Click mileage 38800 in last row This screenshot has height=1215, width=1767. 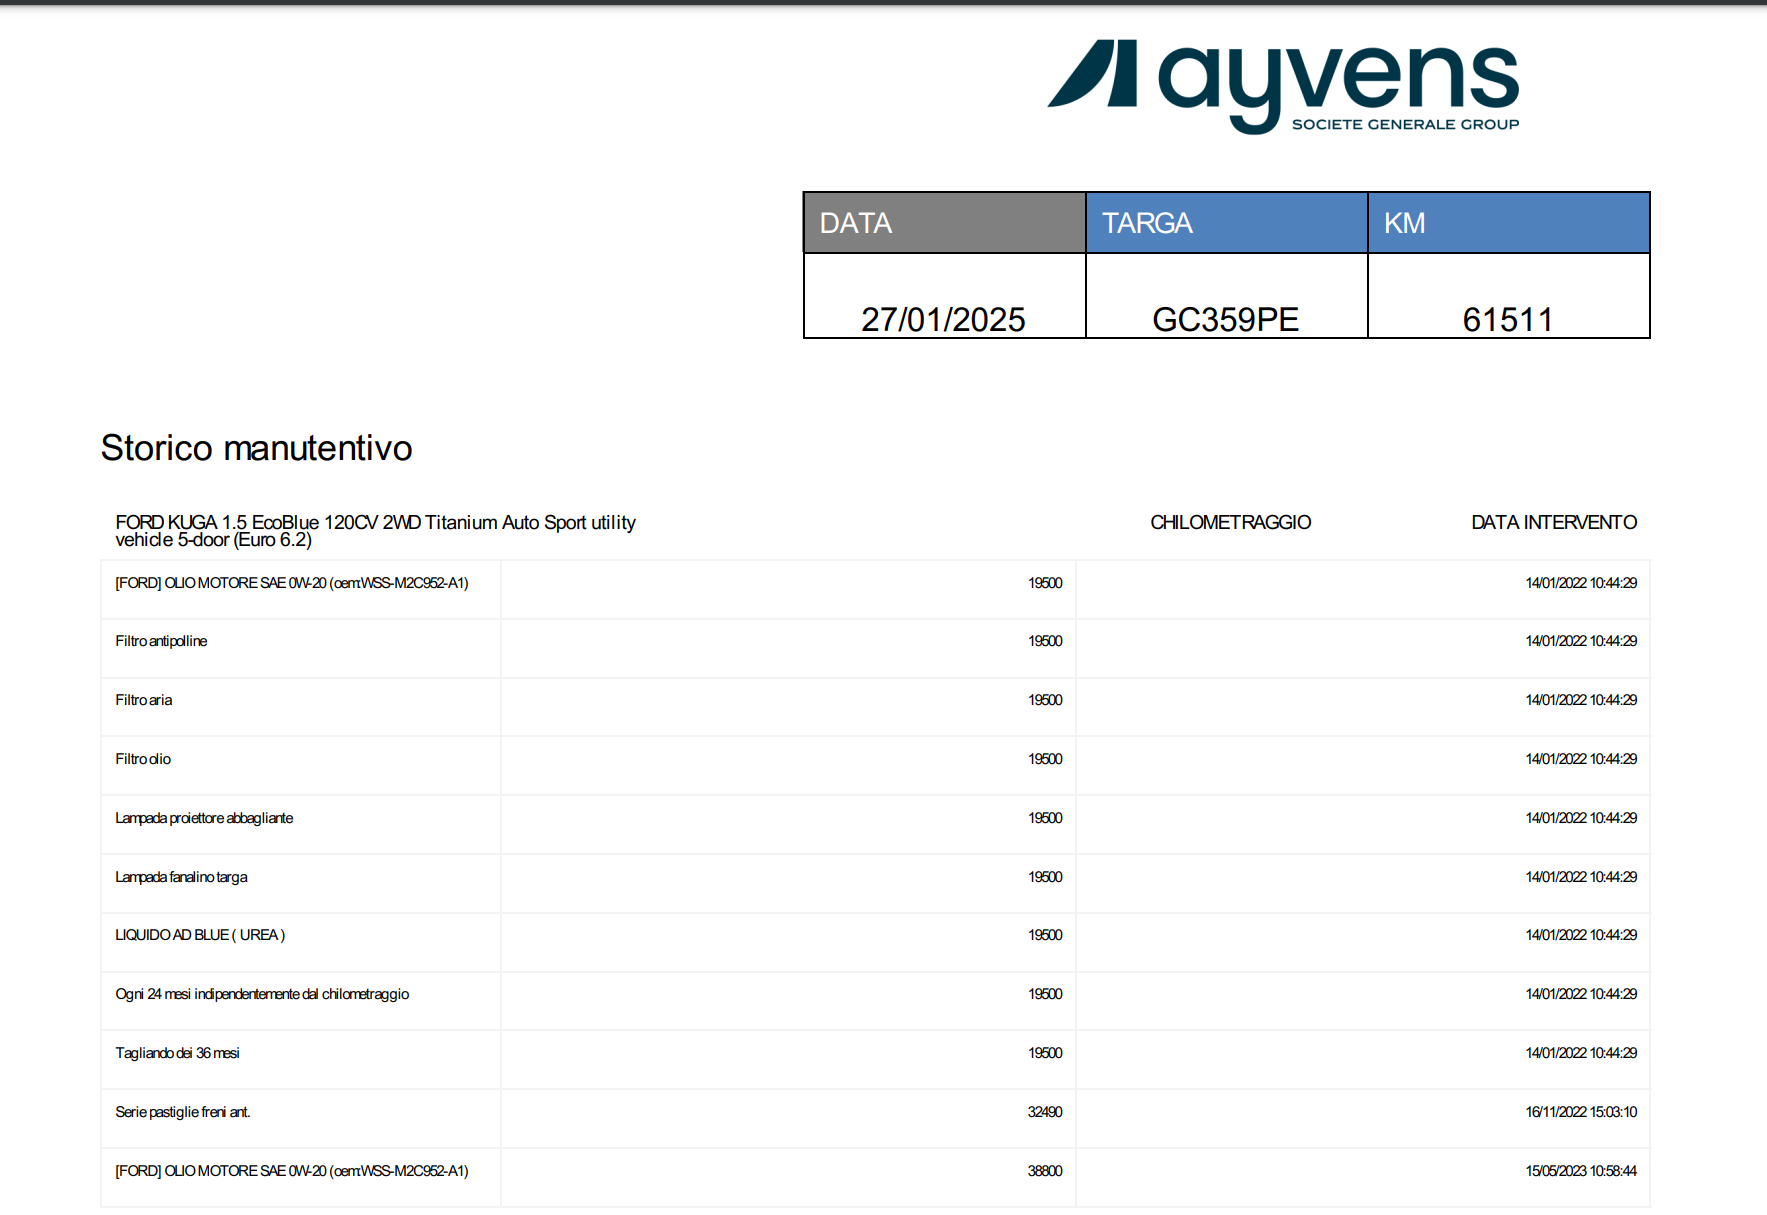[x=1045, y=1171]
